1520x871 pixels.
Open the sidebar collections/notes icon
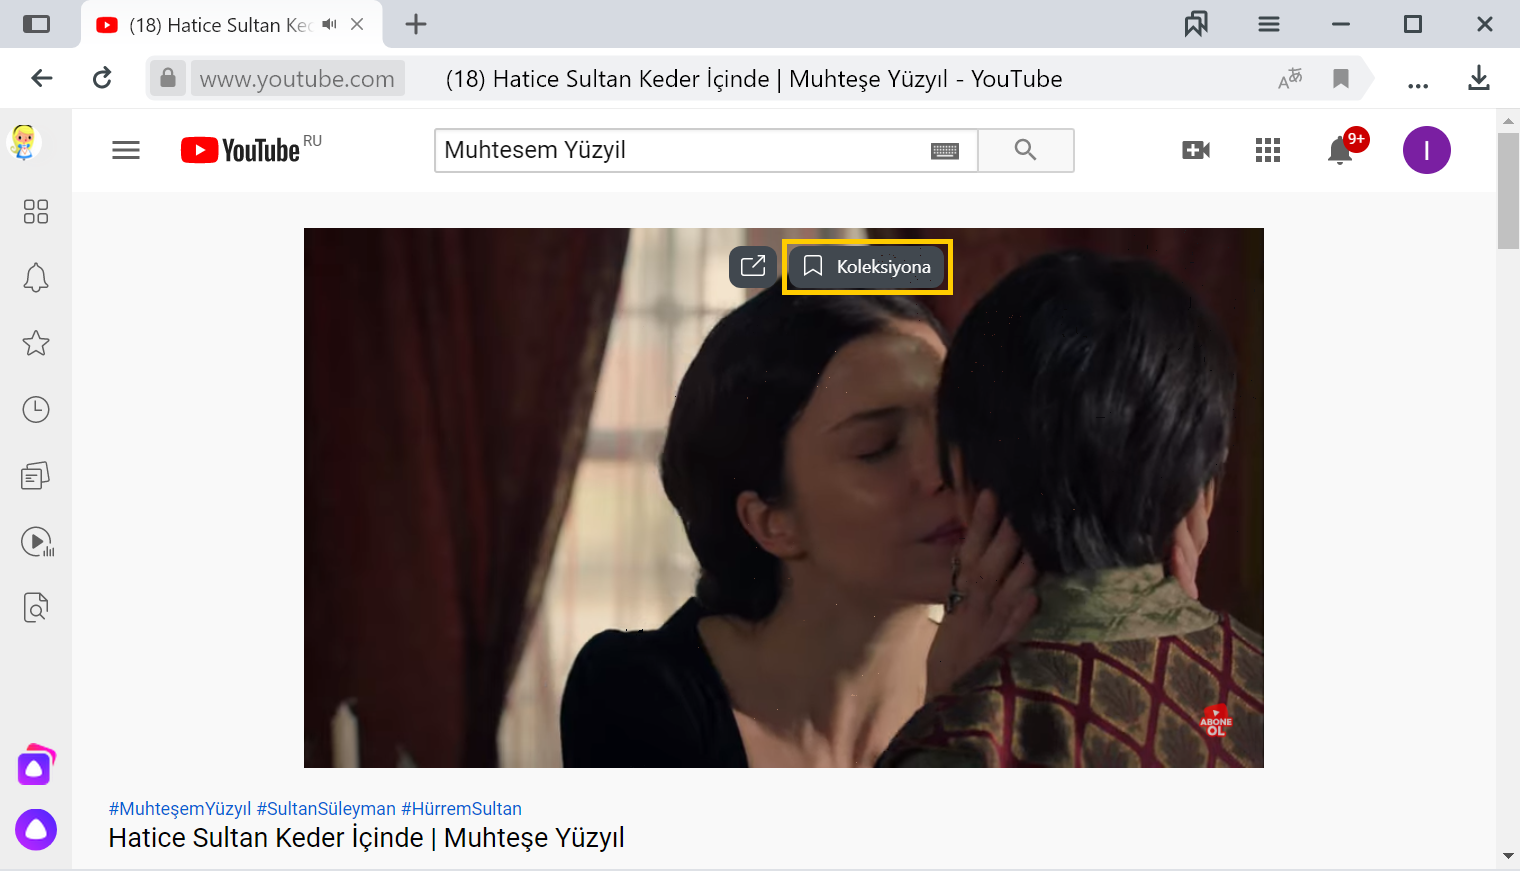point(36,475)
